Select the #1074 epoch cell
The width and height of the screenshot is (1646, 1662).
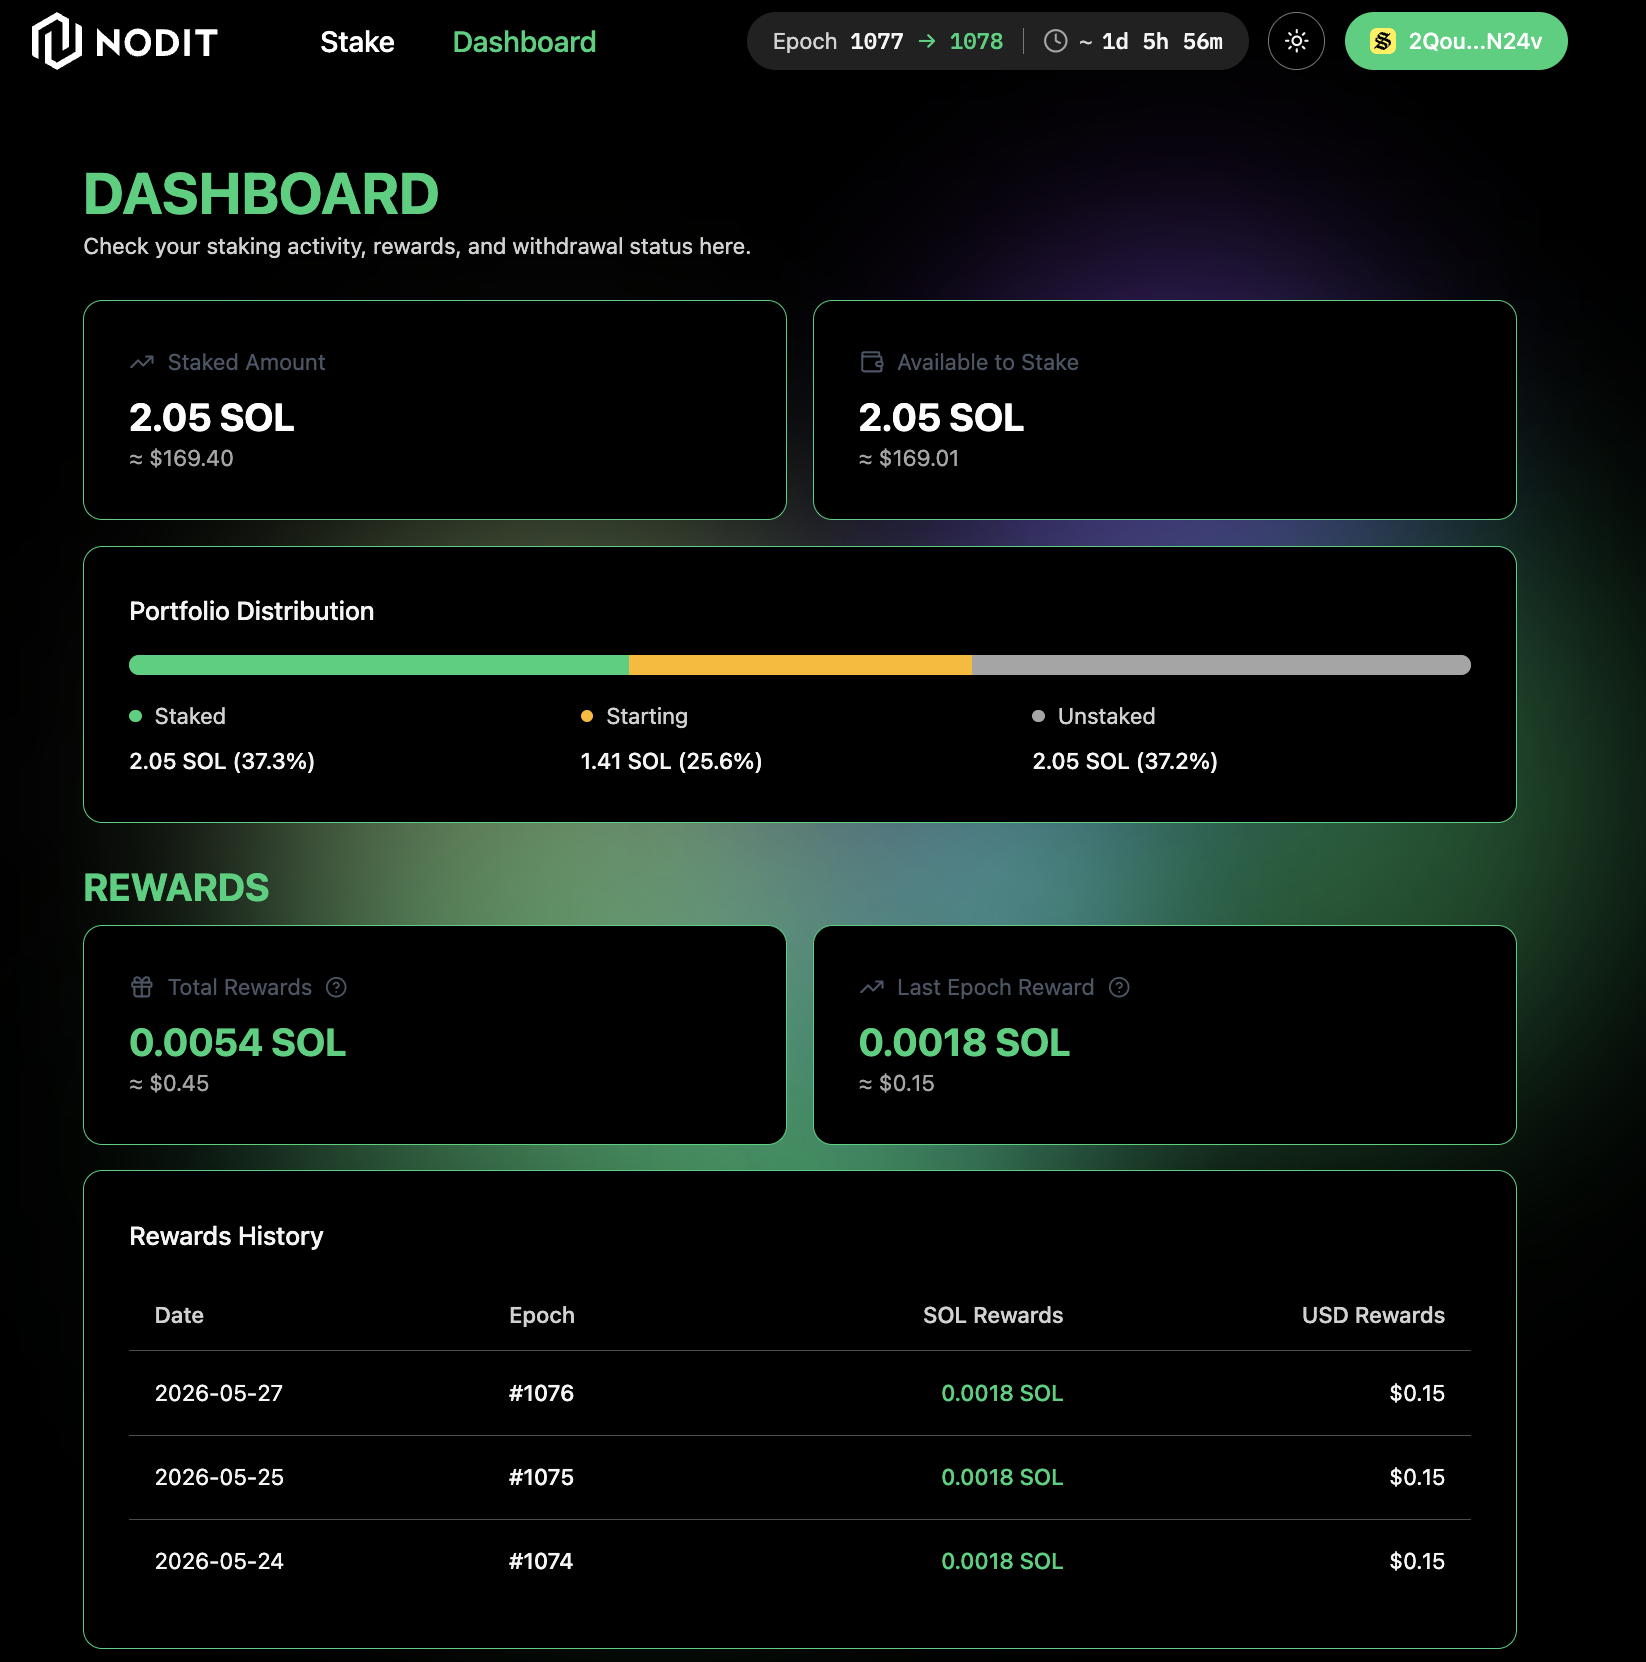[541, 1561]
